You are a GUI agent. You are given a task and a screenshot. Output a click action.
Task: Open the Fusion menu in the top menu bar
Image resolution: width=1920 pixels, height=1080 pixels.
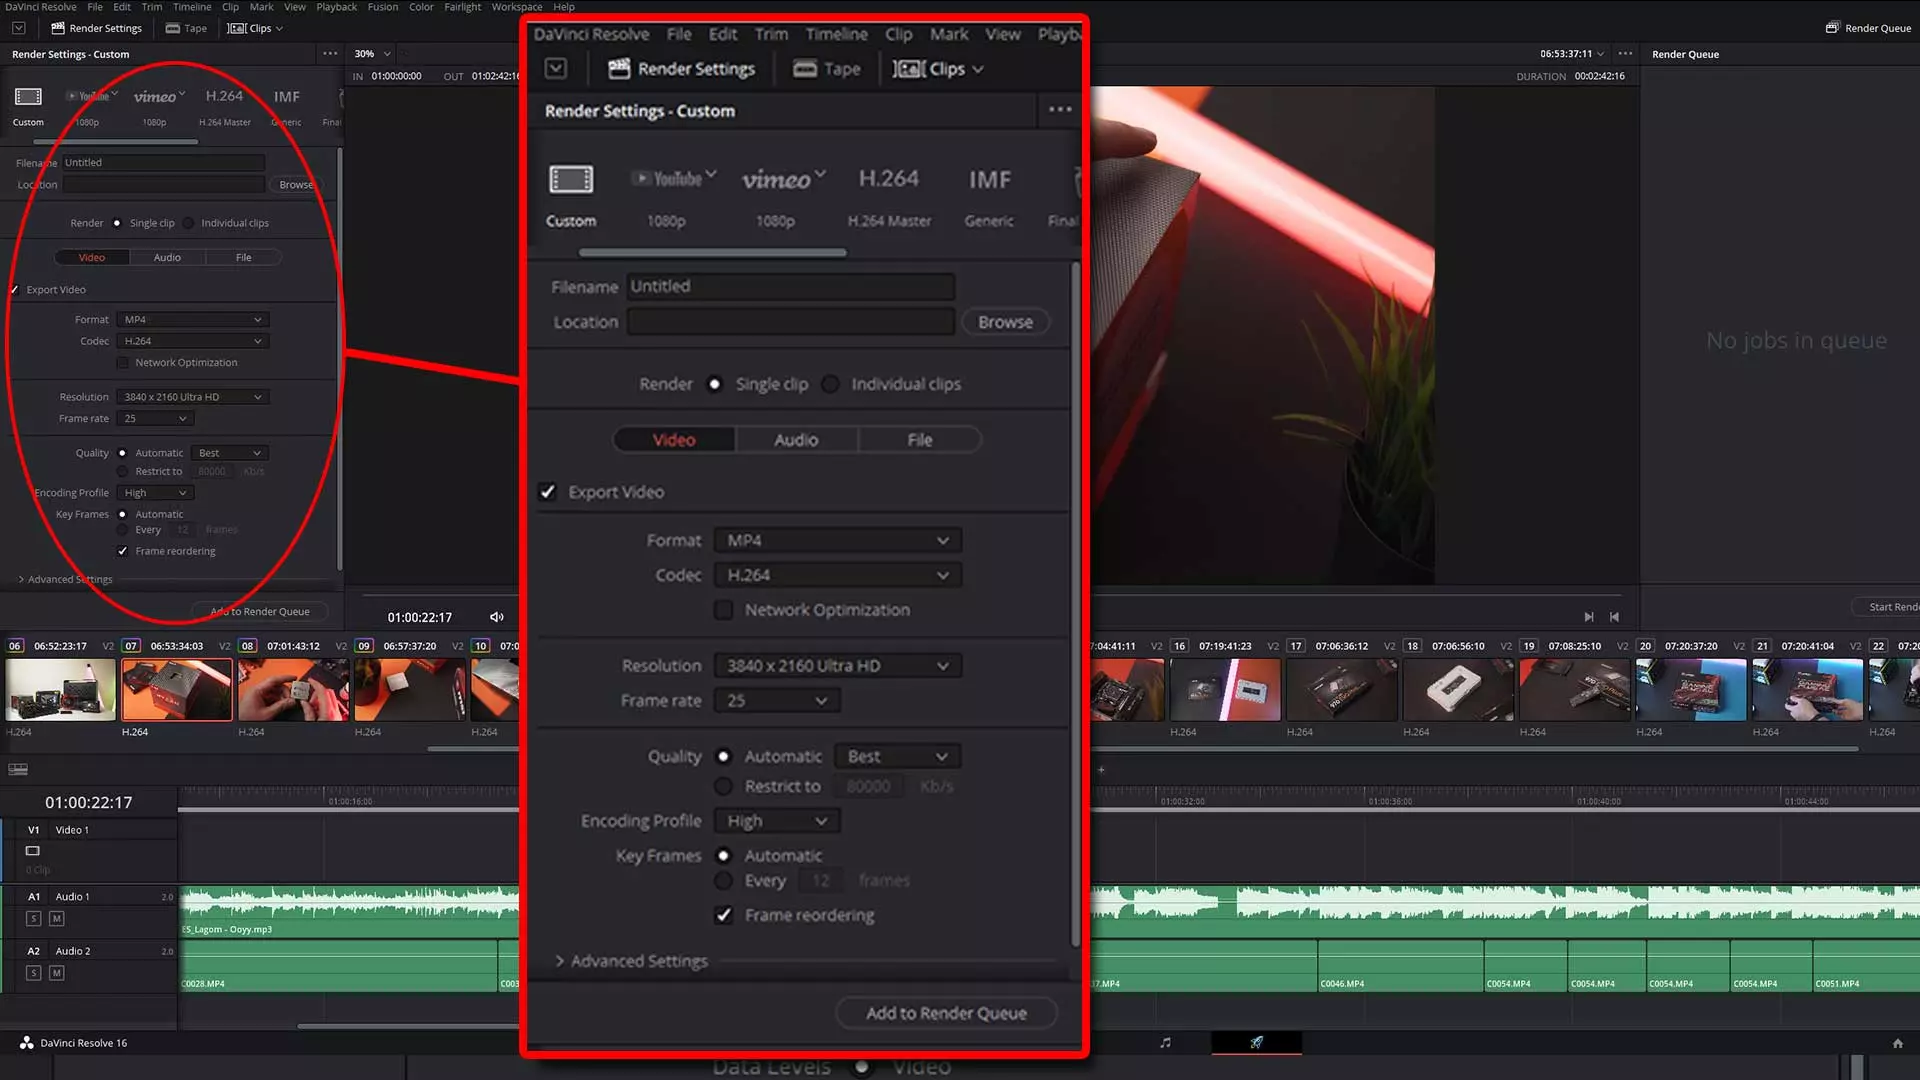point(382,7)
